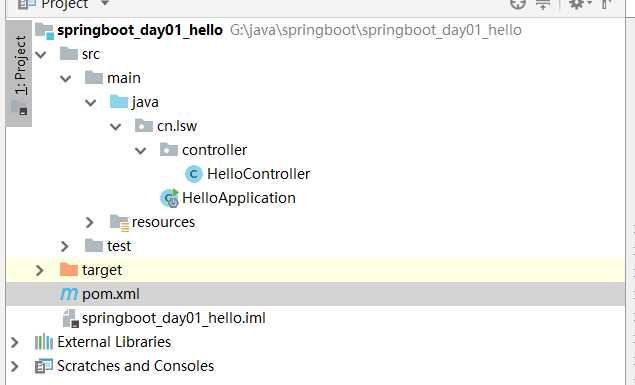Screen dimensions: 635x385
Task: Open the Project panel settings gear
Action: pyautogui.click(x=577, y=4)
